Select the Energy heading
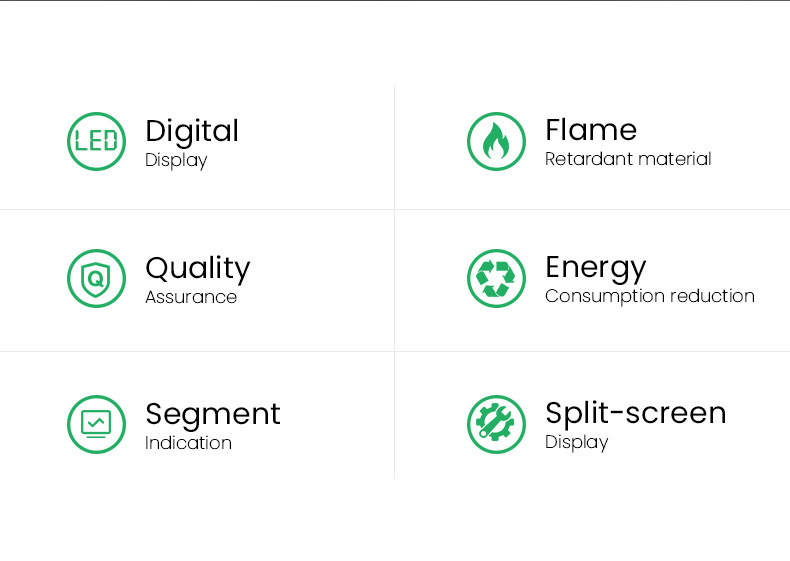The width and height of the screenshot is (790, 561). click(596, 267)
